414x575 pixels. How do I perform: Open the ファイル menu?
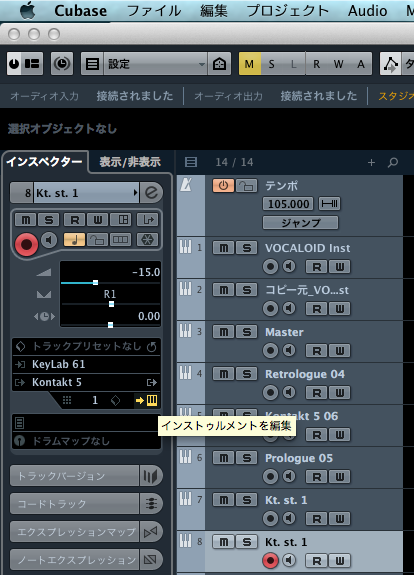(x=154, y=11)
